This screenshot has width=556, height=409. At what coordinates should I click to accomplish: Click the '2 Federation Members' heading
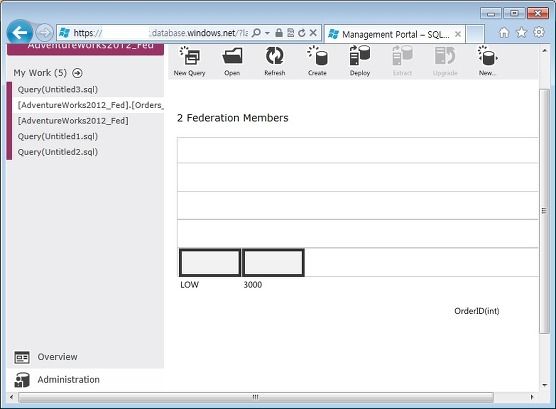pyautogui.click(x=233, y=118)
